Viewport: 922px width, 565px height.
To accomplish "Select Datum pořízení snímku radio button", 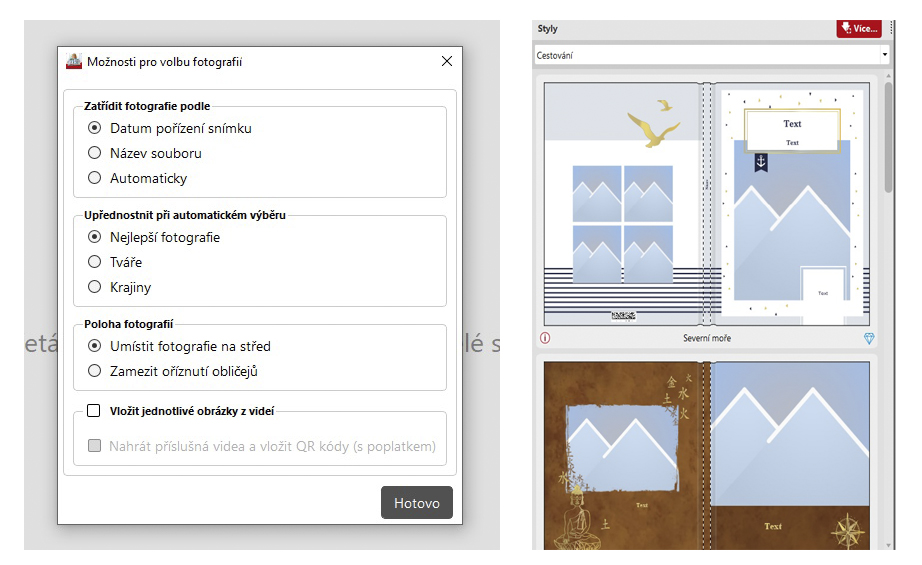I will [95, 128].
